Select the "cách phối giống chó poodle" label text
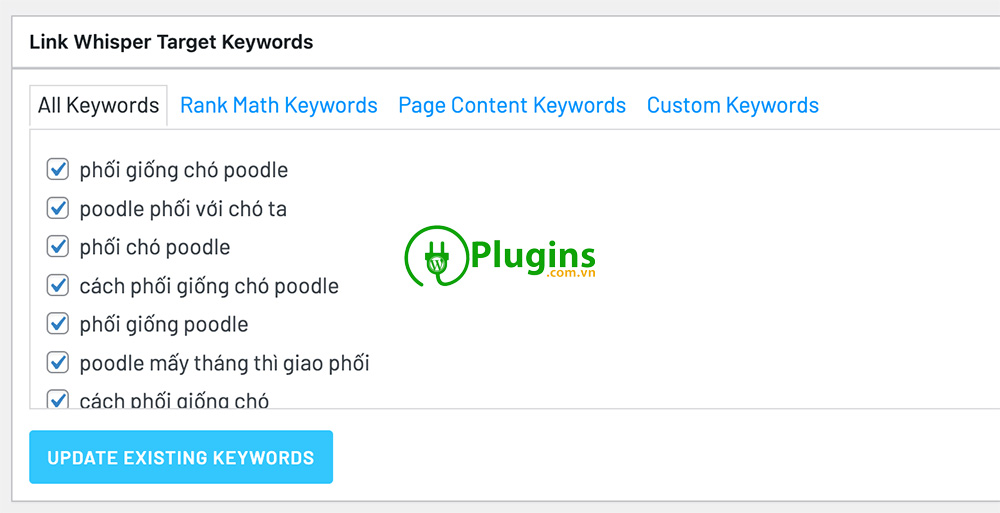1000x513 pixels. (x=209, y=286)
